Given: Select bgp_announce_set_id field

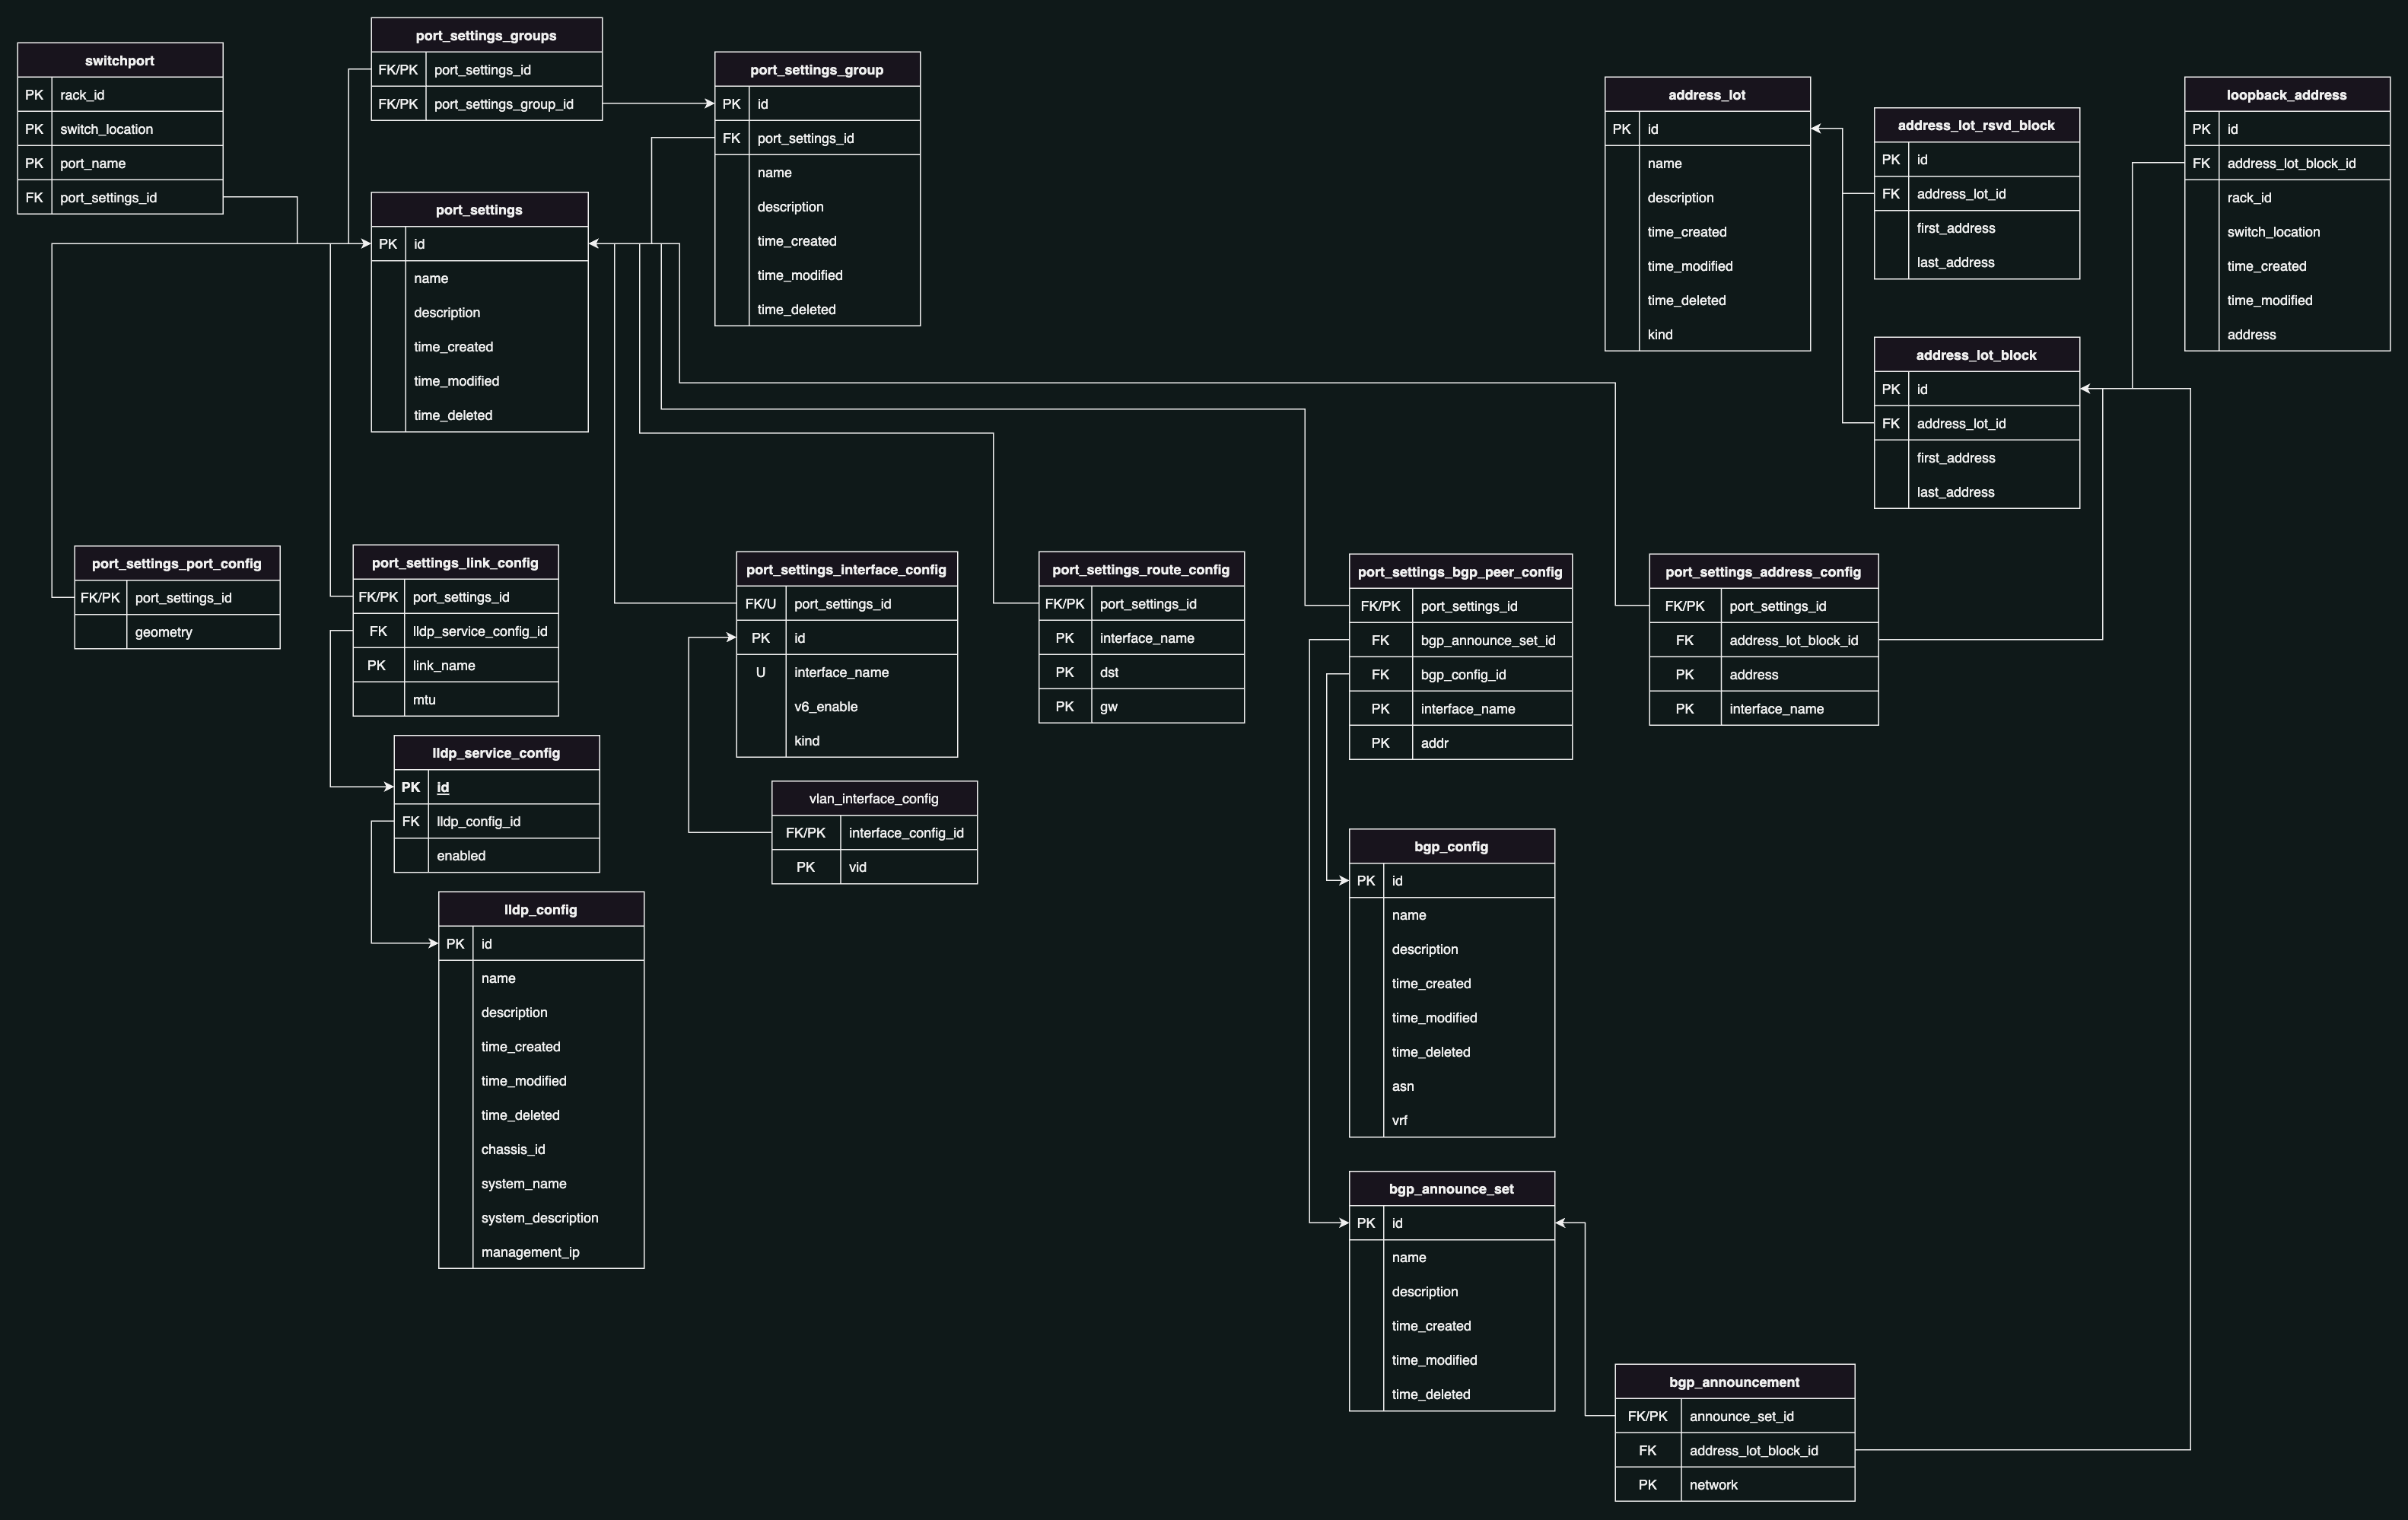Looking at the screenshot, I should [x=1460, y=640].
